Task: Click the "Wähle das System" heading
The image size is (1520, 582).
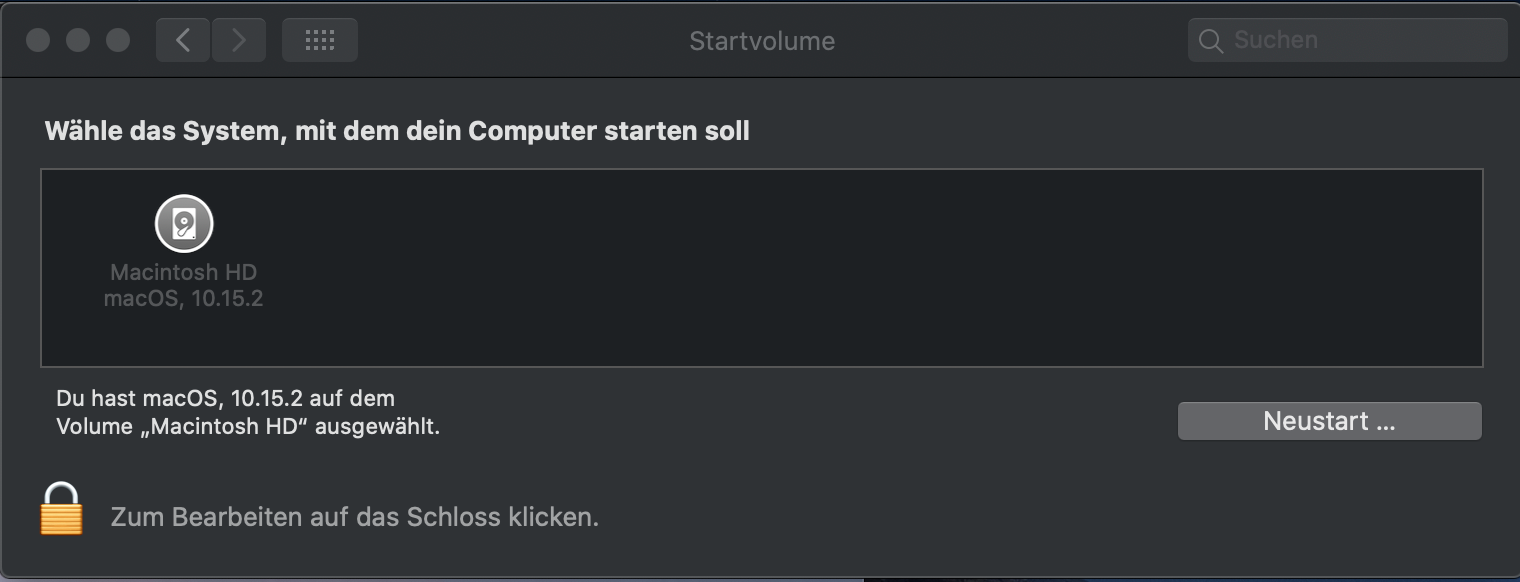Action: coord(397,131)
